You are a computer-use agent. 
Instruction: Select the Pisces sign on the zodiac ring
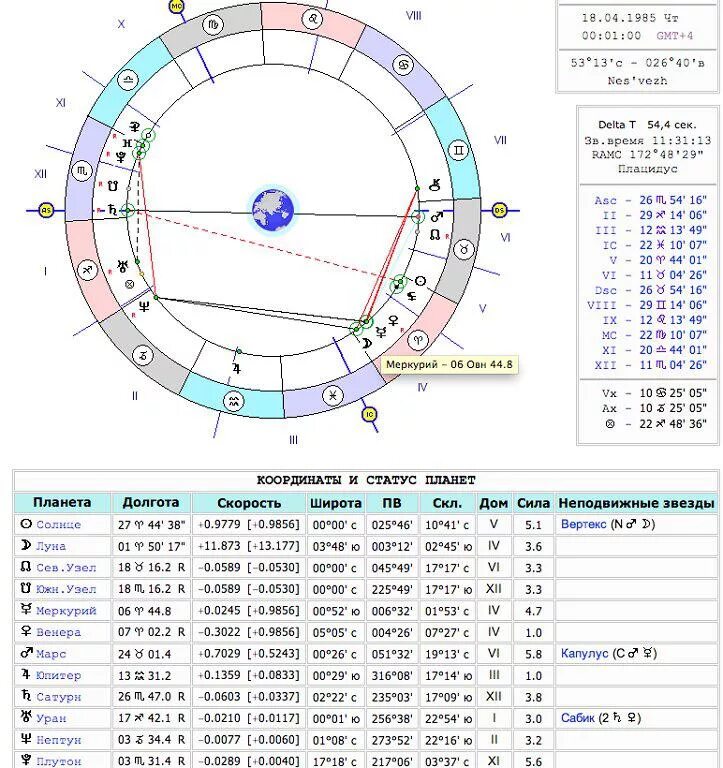[333, 395]
